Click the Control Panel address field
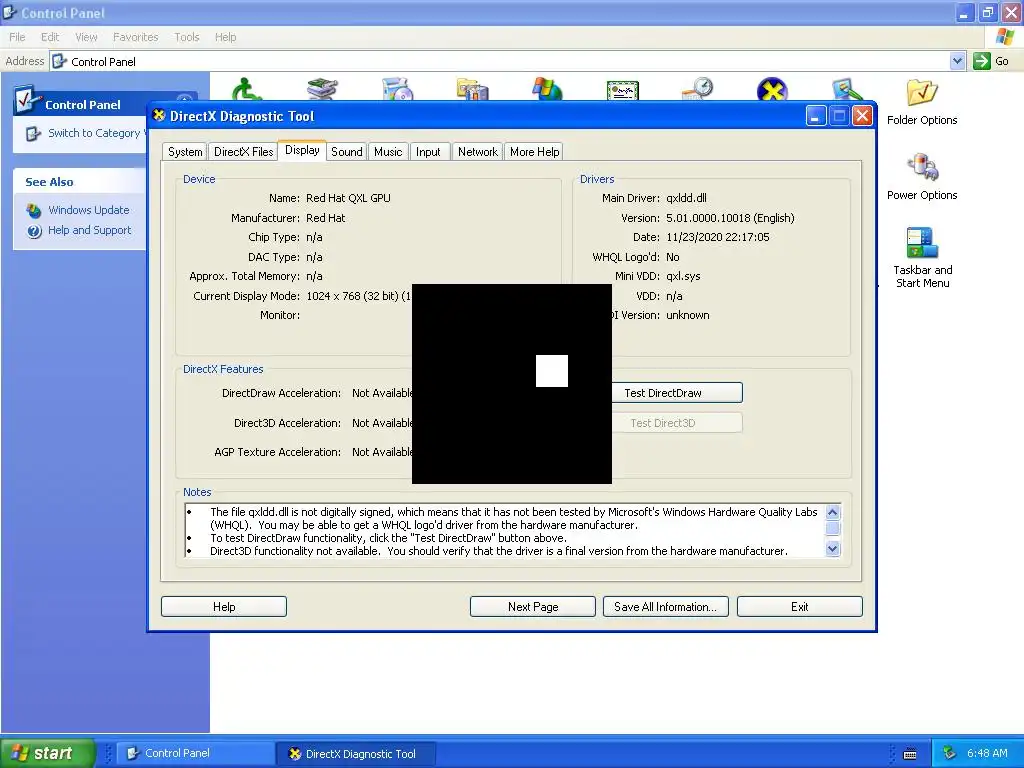 (x=507, y=61)
